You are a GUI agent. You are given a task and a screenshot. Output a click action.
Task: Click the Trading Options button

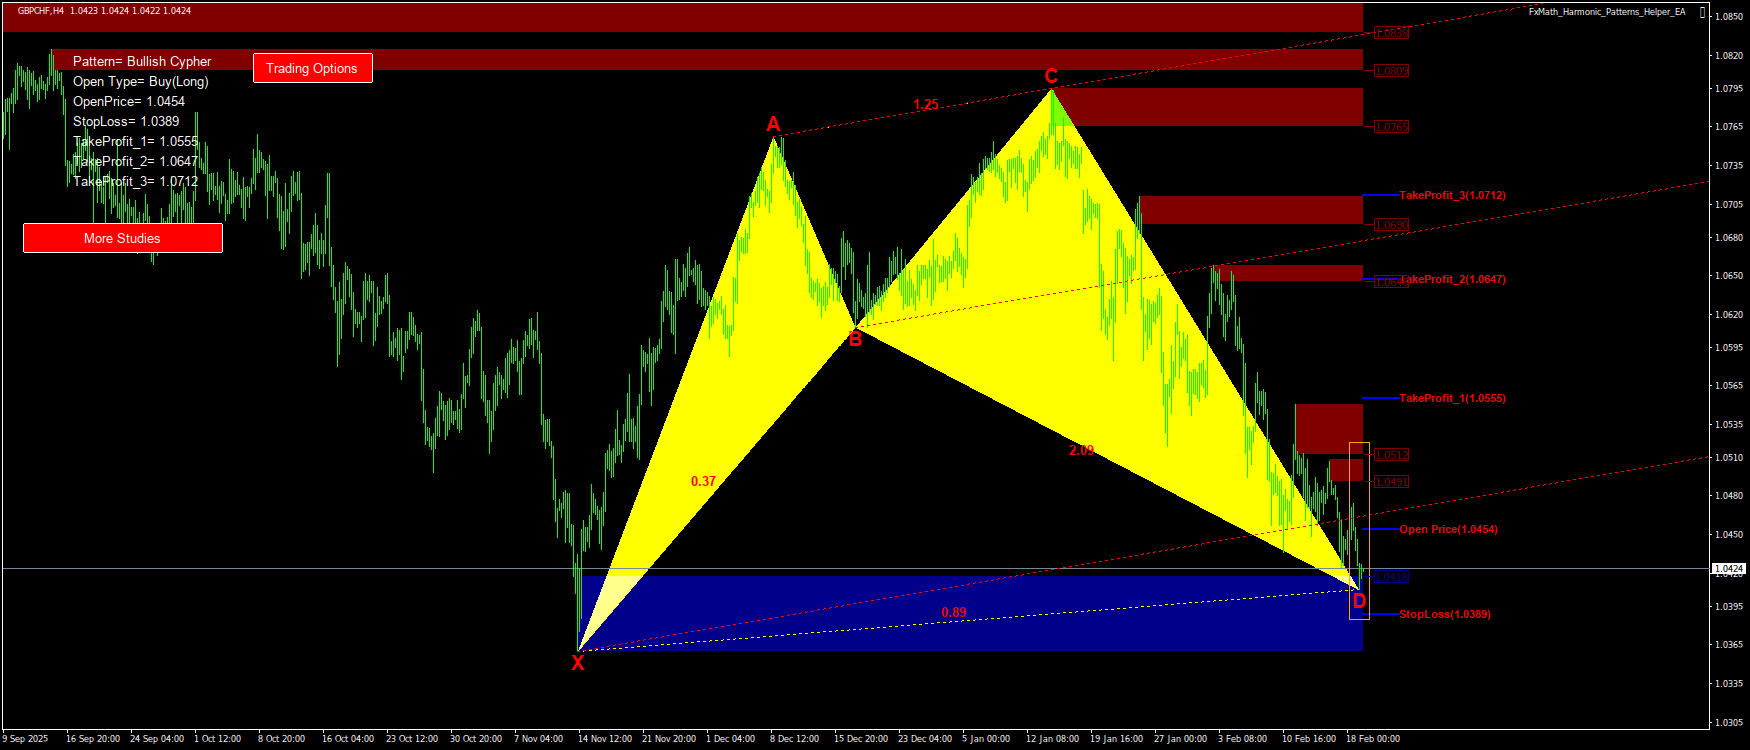click(x=312, y=68)
